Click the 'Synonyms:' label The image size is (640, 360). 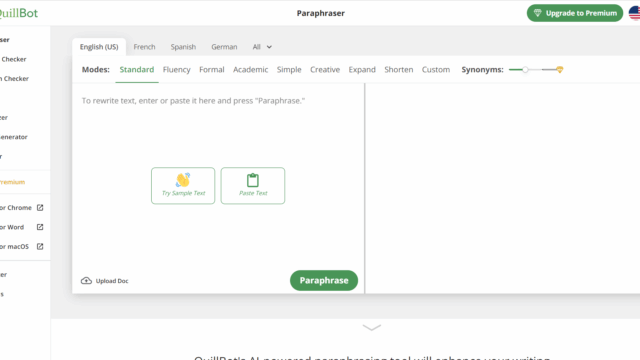pyautogui.click(x=482, y=70)
